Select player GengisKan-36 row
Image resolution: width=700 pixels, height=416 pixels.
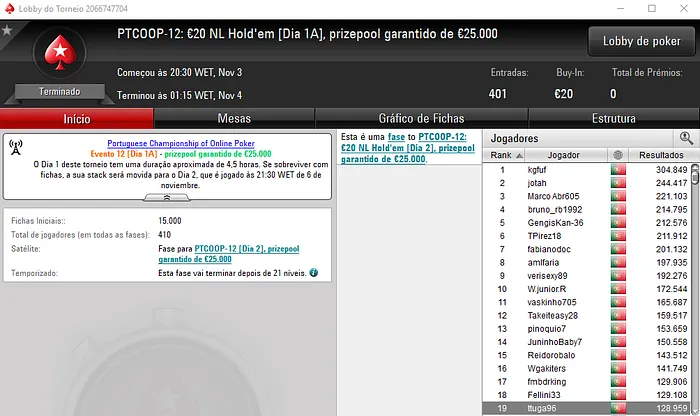click(587, 223)
